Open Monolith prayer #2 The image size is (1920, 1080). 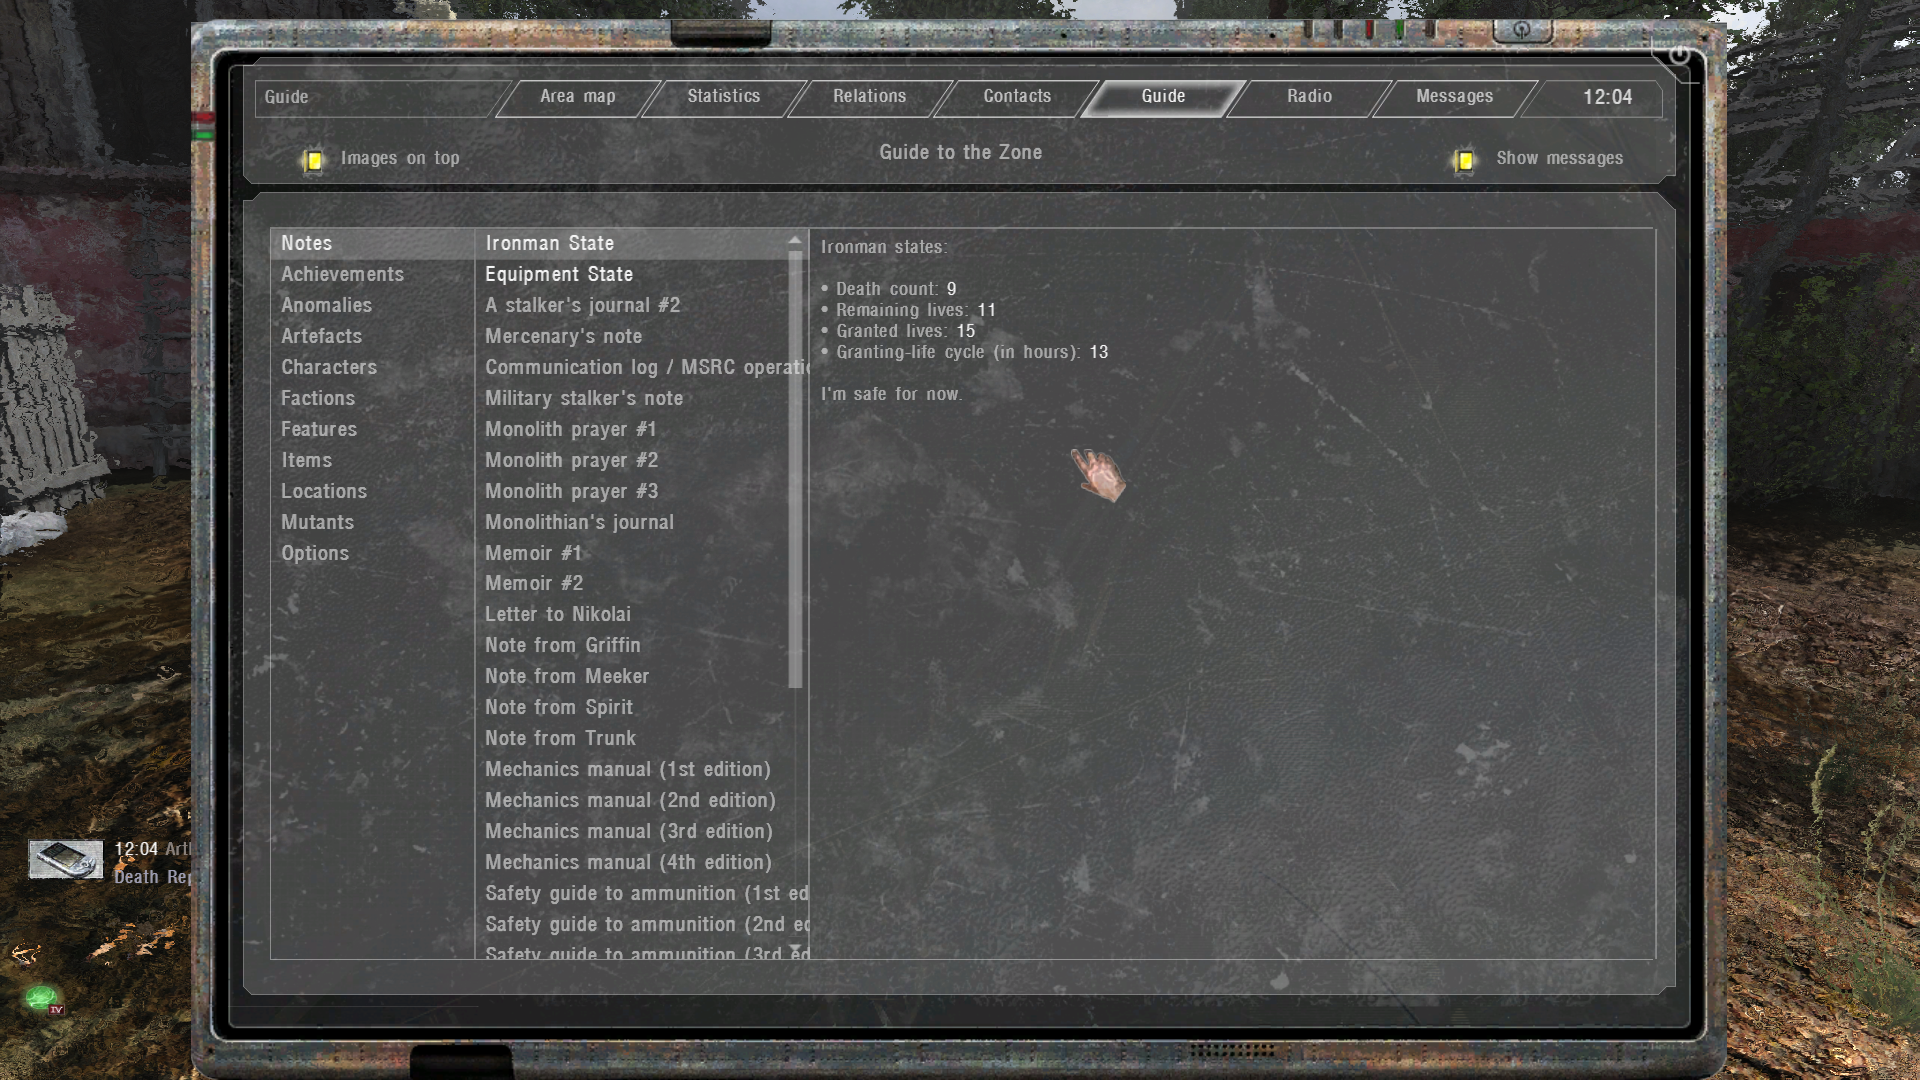pos(632,461)
